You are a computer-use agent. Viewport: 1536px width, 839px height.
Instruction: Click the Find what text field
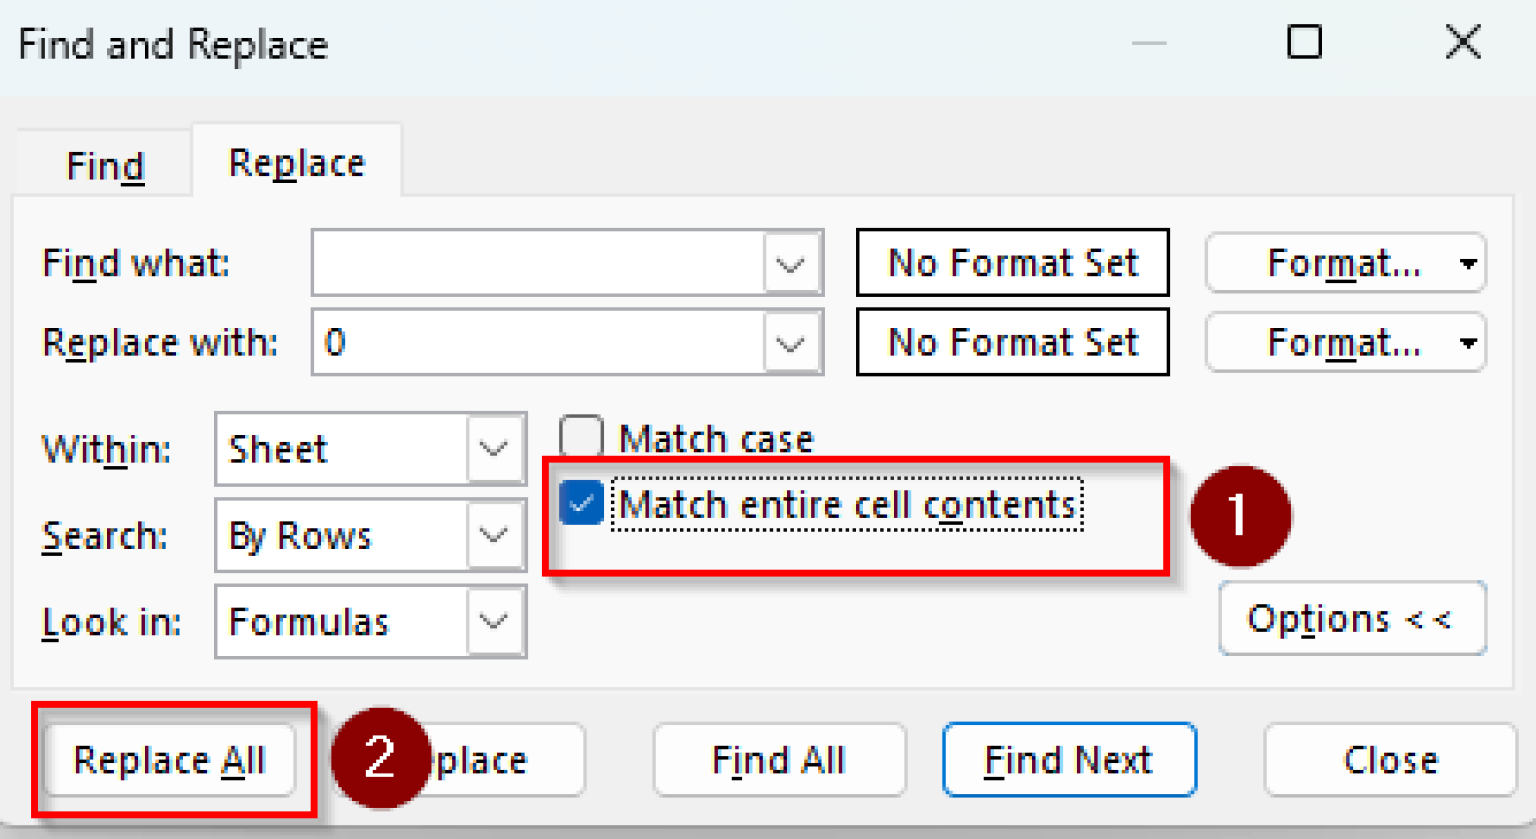(x=538, y=264)
